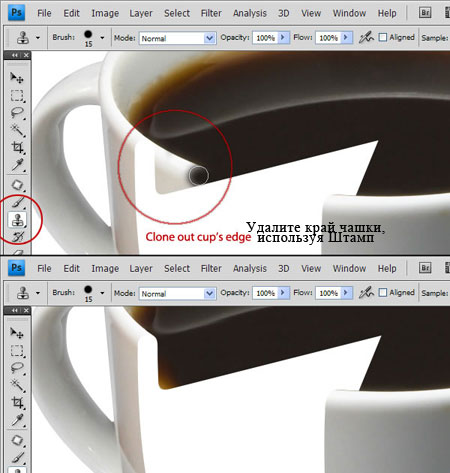
Task: Select Crop tool in lower toolbox
Action: pyautogui.click(x=17, y=402)
